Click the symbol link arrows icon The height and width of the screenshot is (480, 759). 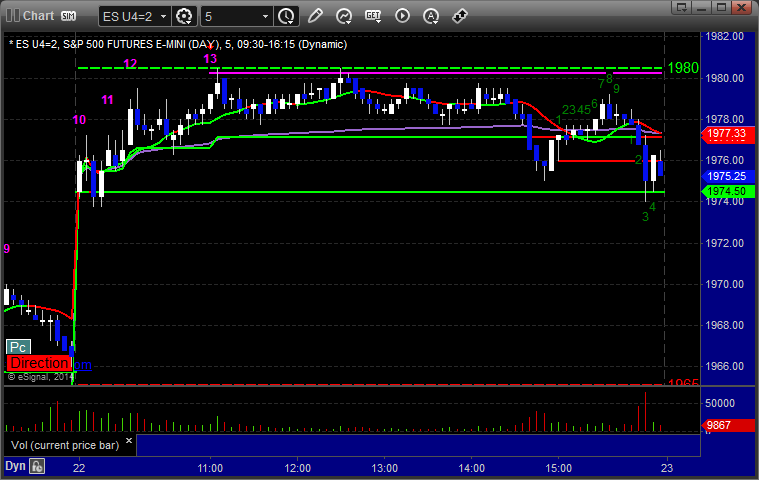point(460,16)
